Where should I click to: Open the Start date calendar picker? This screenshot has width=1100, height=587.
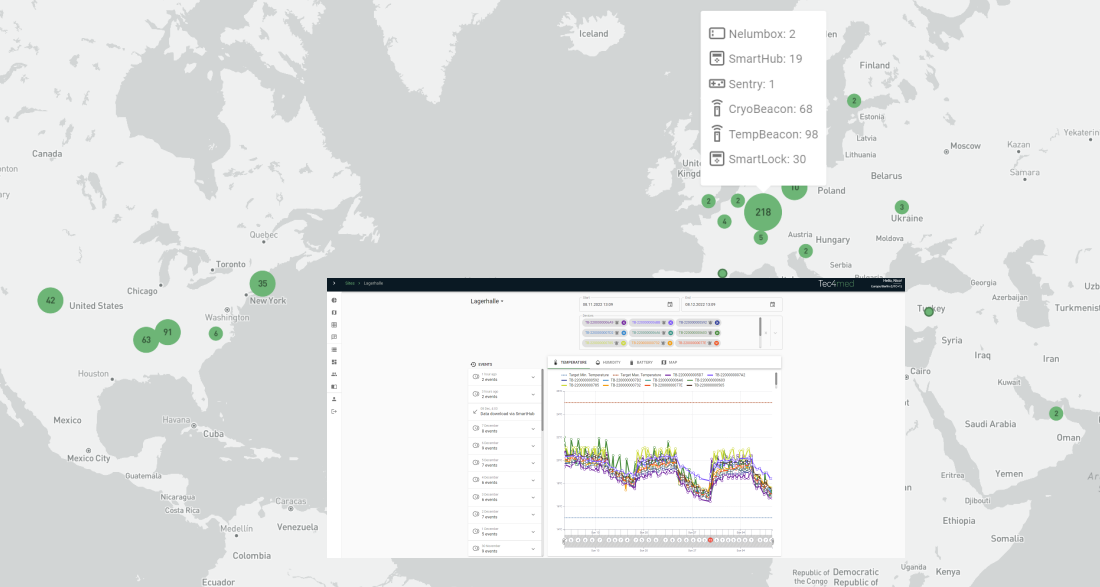669,304
